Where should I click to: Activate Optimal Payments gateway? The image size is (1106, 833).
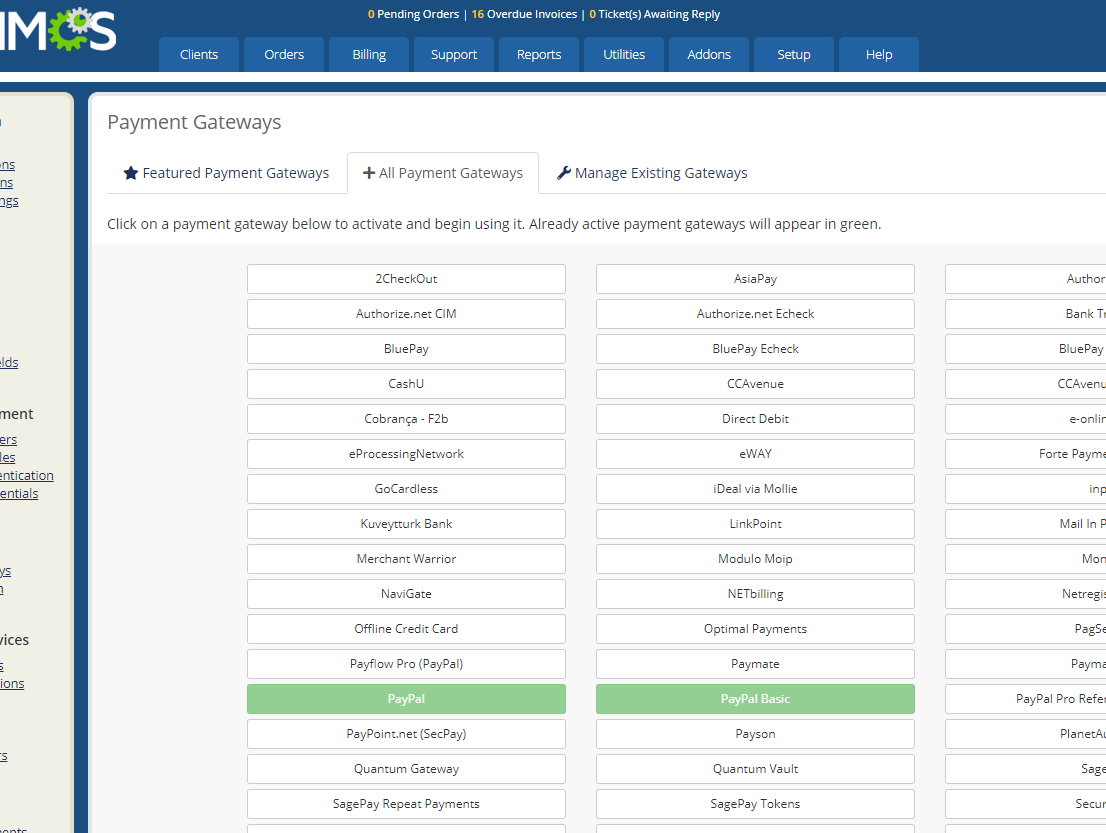pyautogui.click(x=755, y=629)
